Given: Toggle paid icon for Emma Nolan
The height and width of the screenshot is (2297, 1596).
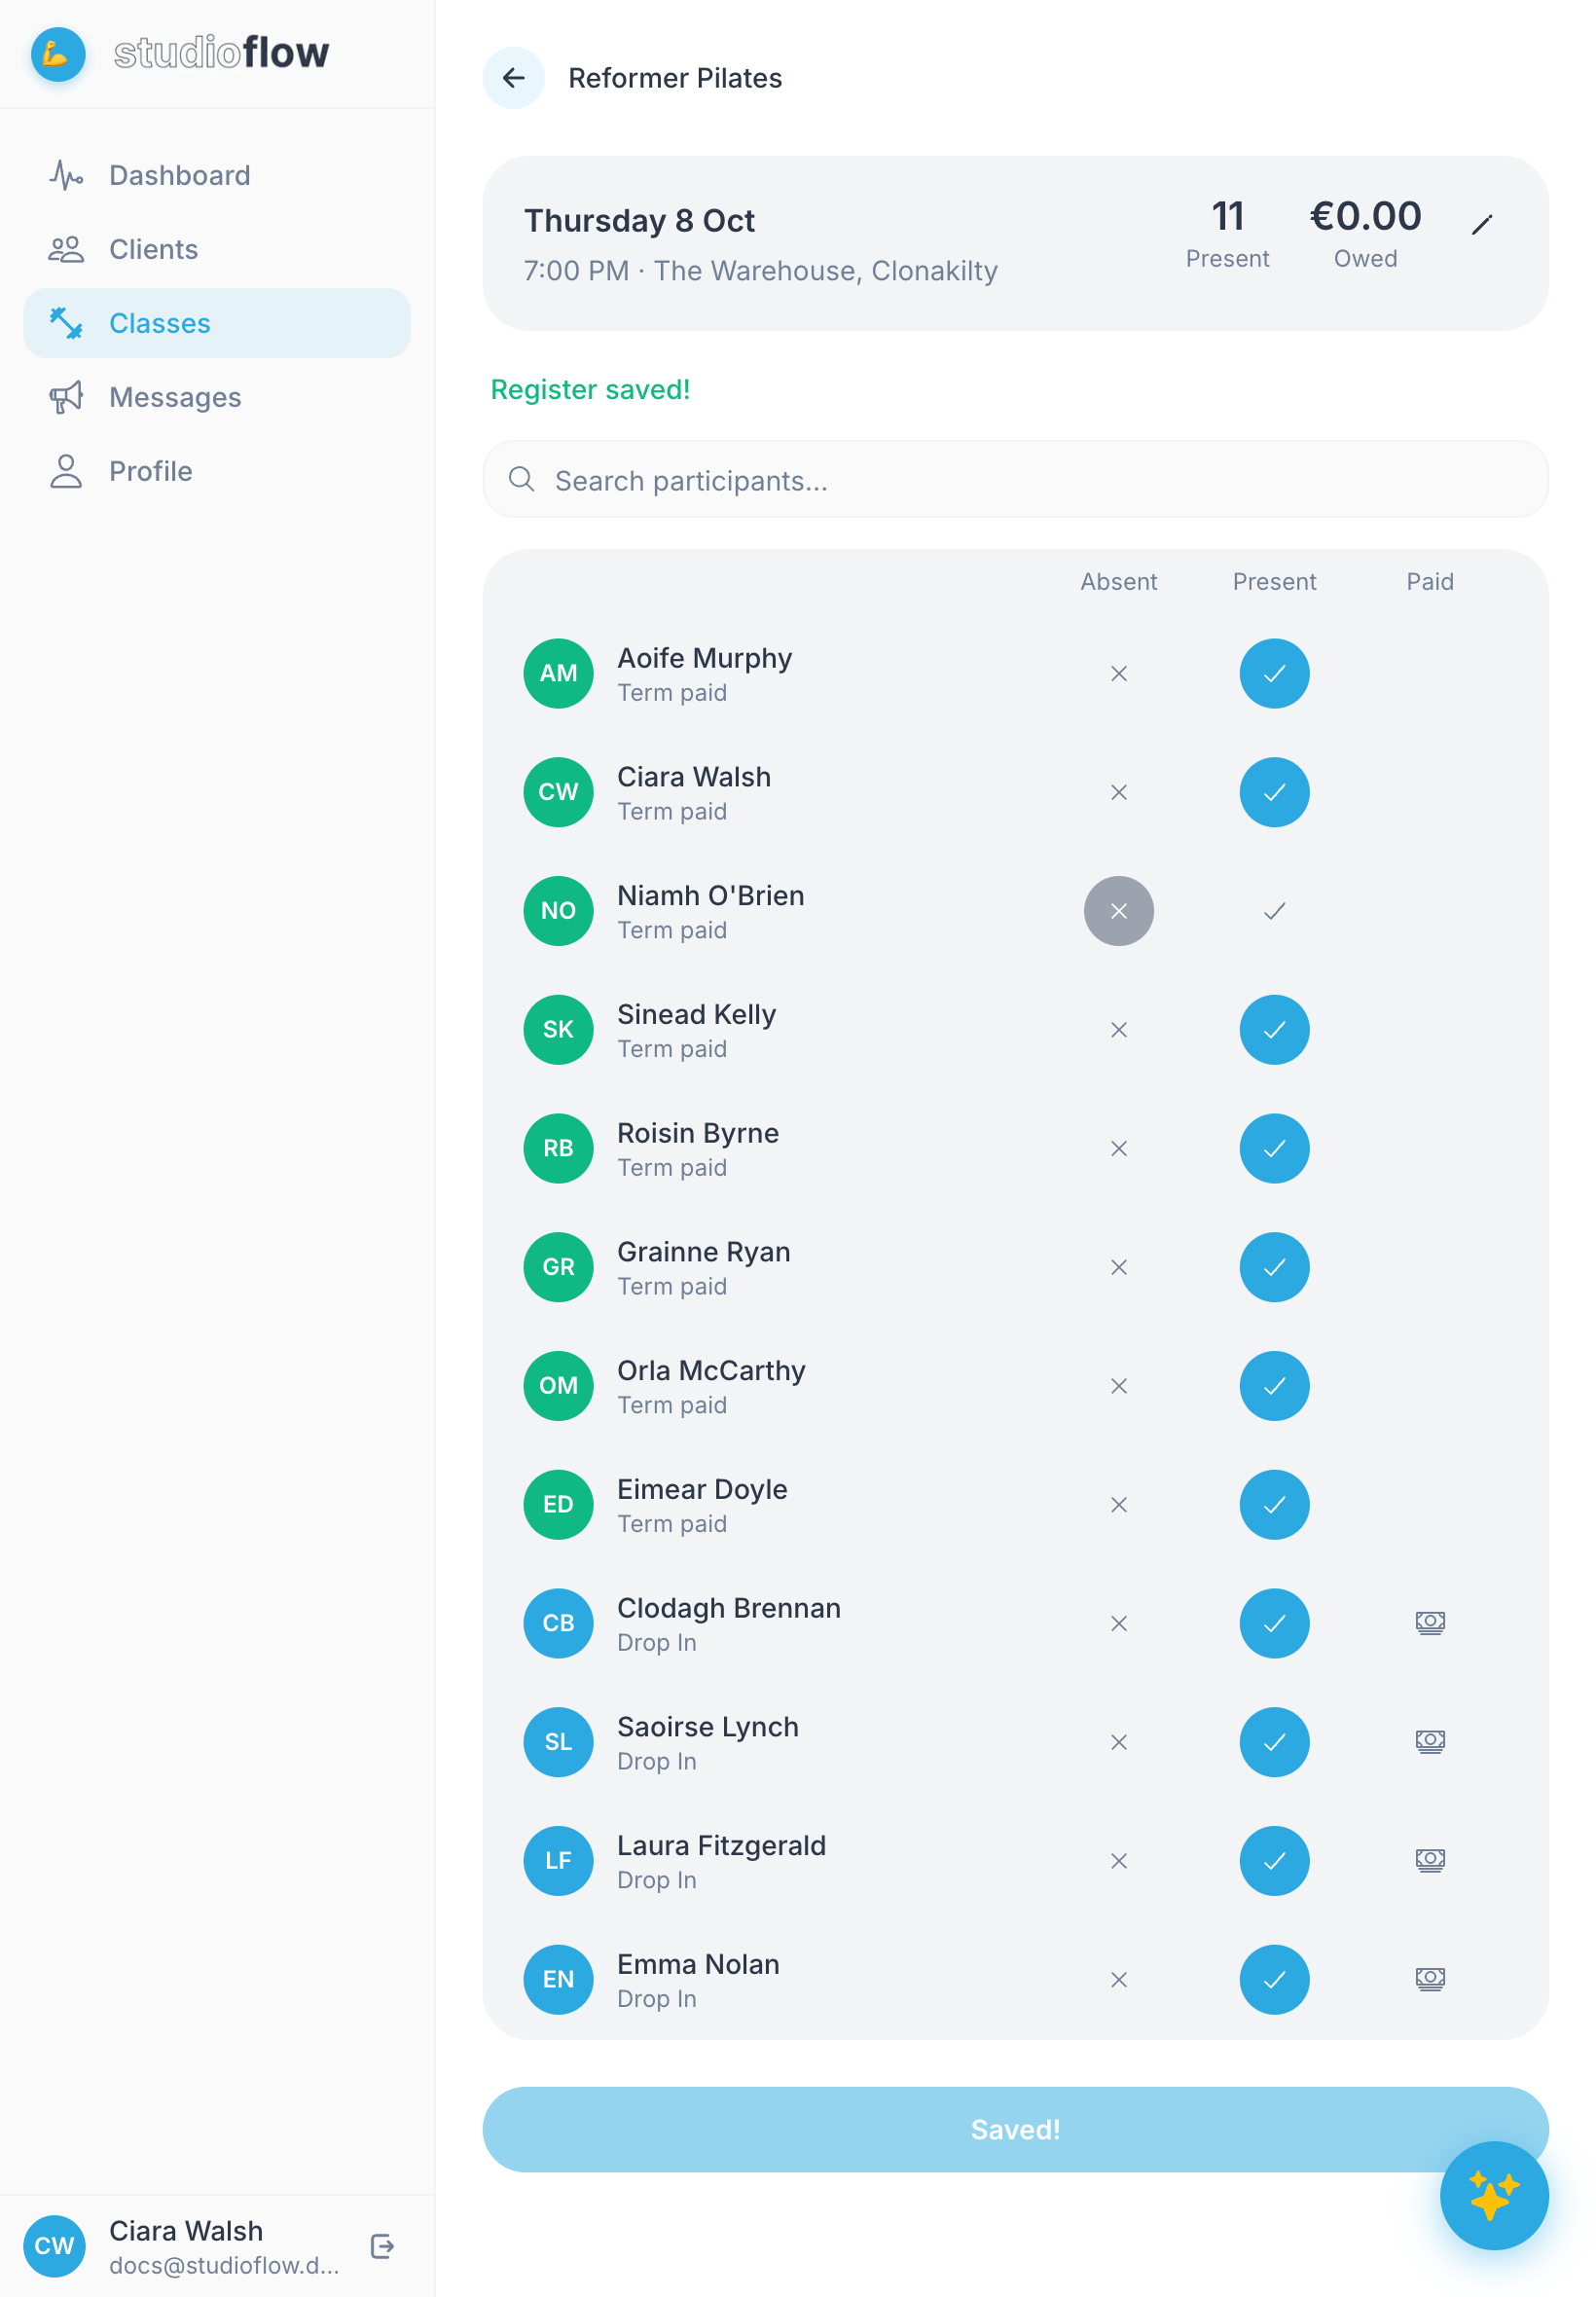Looking at the screenshot, I should point(1430,1979).
